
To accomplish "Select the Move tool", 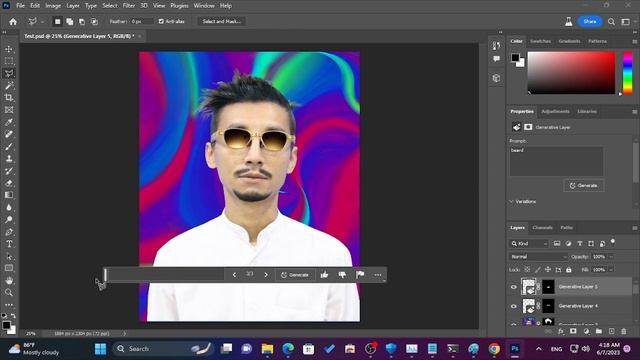I will click(9, 49).
